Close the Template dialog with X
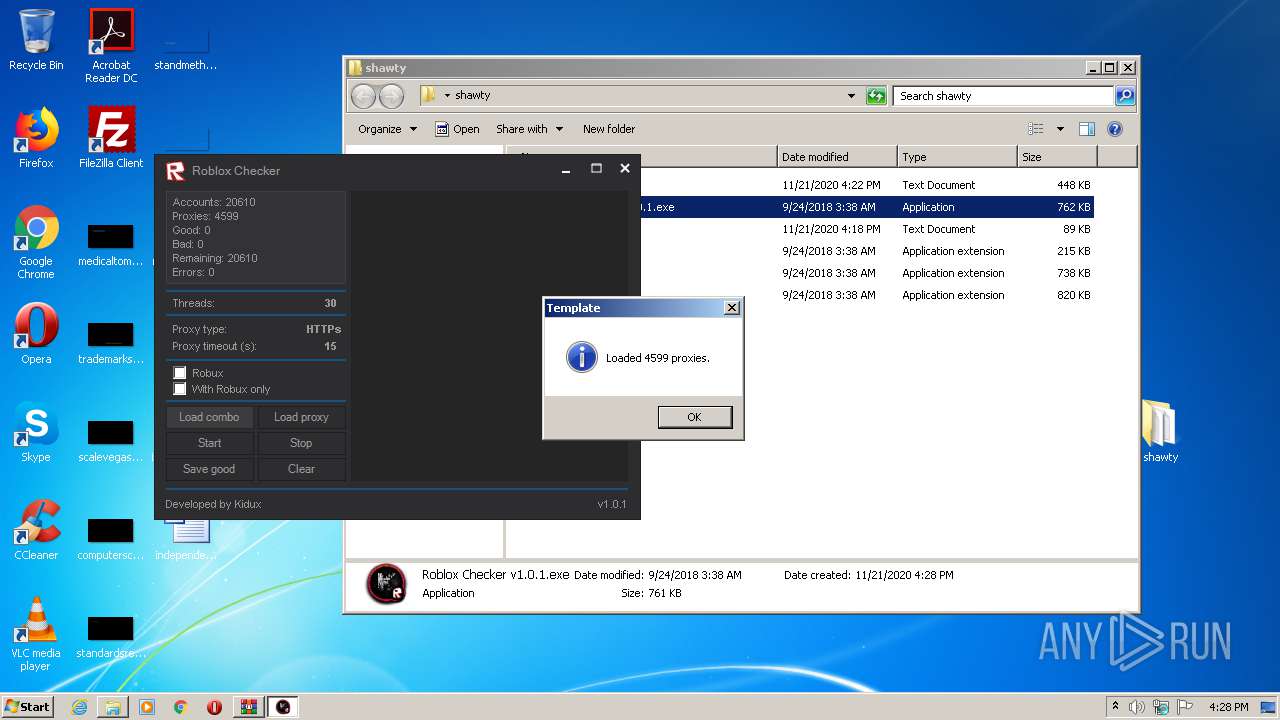The image size is (1280, 720). tap(732, 308)
